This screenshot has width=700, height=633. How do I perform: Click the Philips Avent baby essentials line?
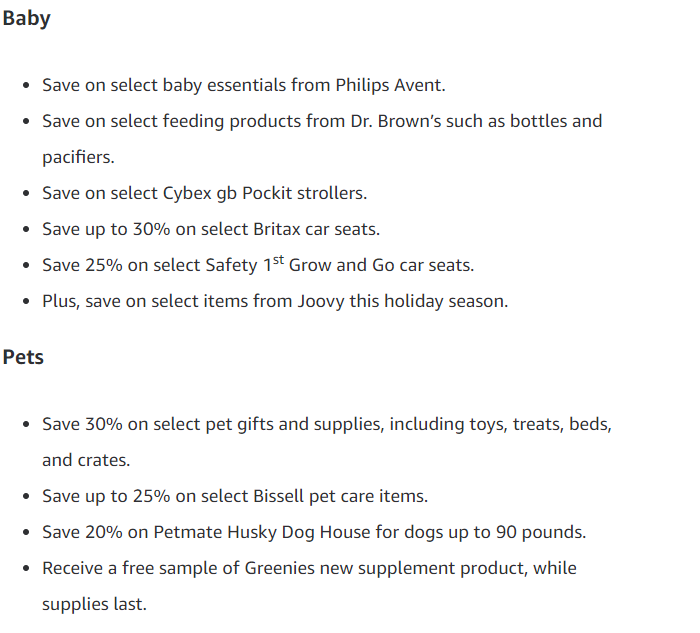(244, 85)
